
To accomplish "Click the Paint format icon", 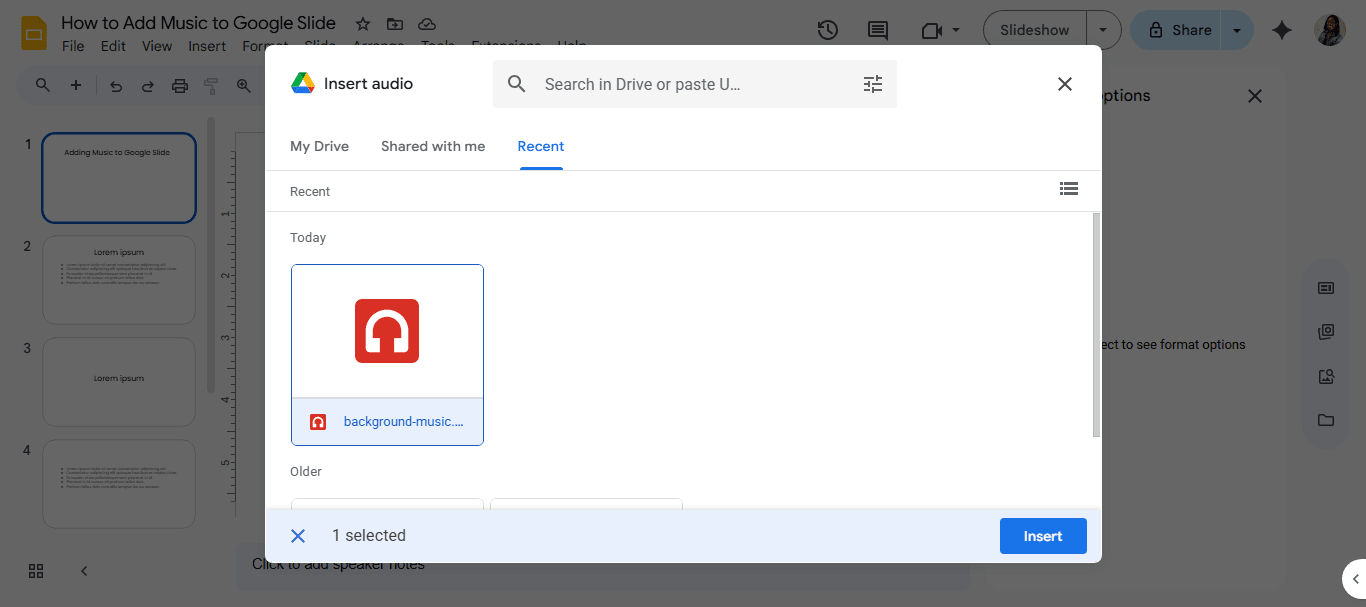I will 211,86.
